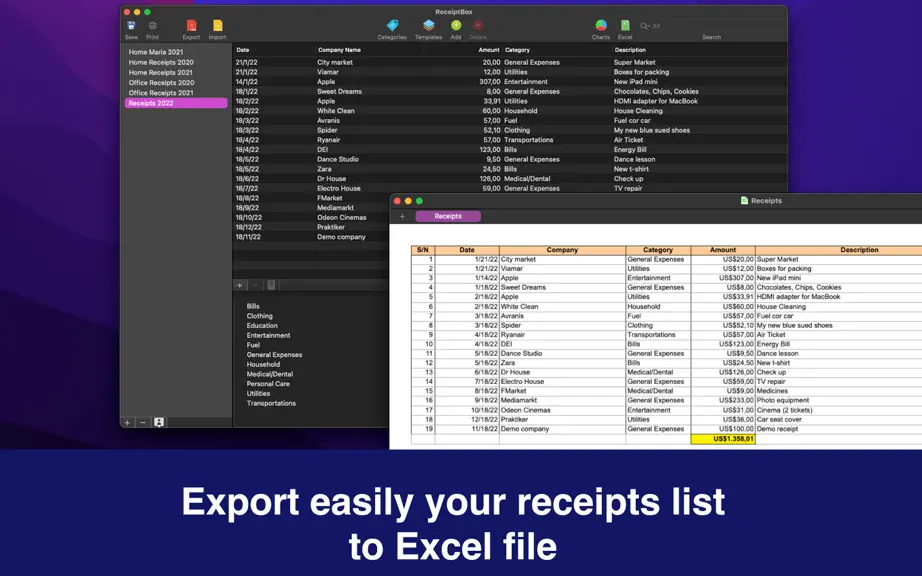922x576 pixels.
Task: Click the Import toolbar icon
Action: pos(218,26)
